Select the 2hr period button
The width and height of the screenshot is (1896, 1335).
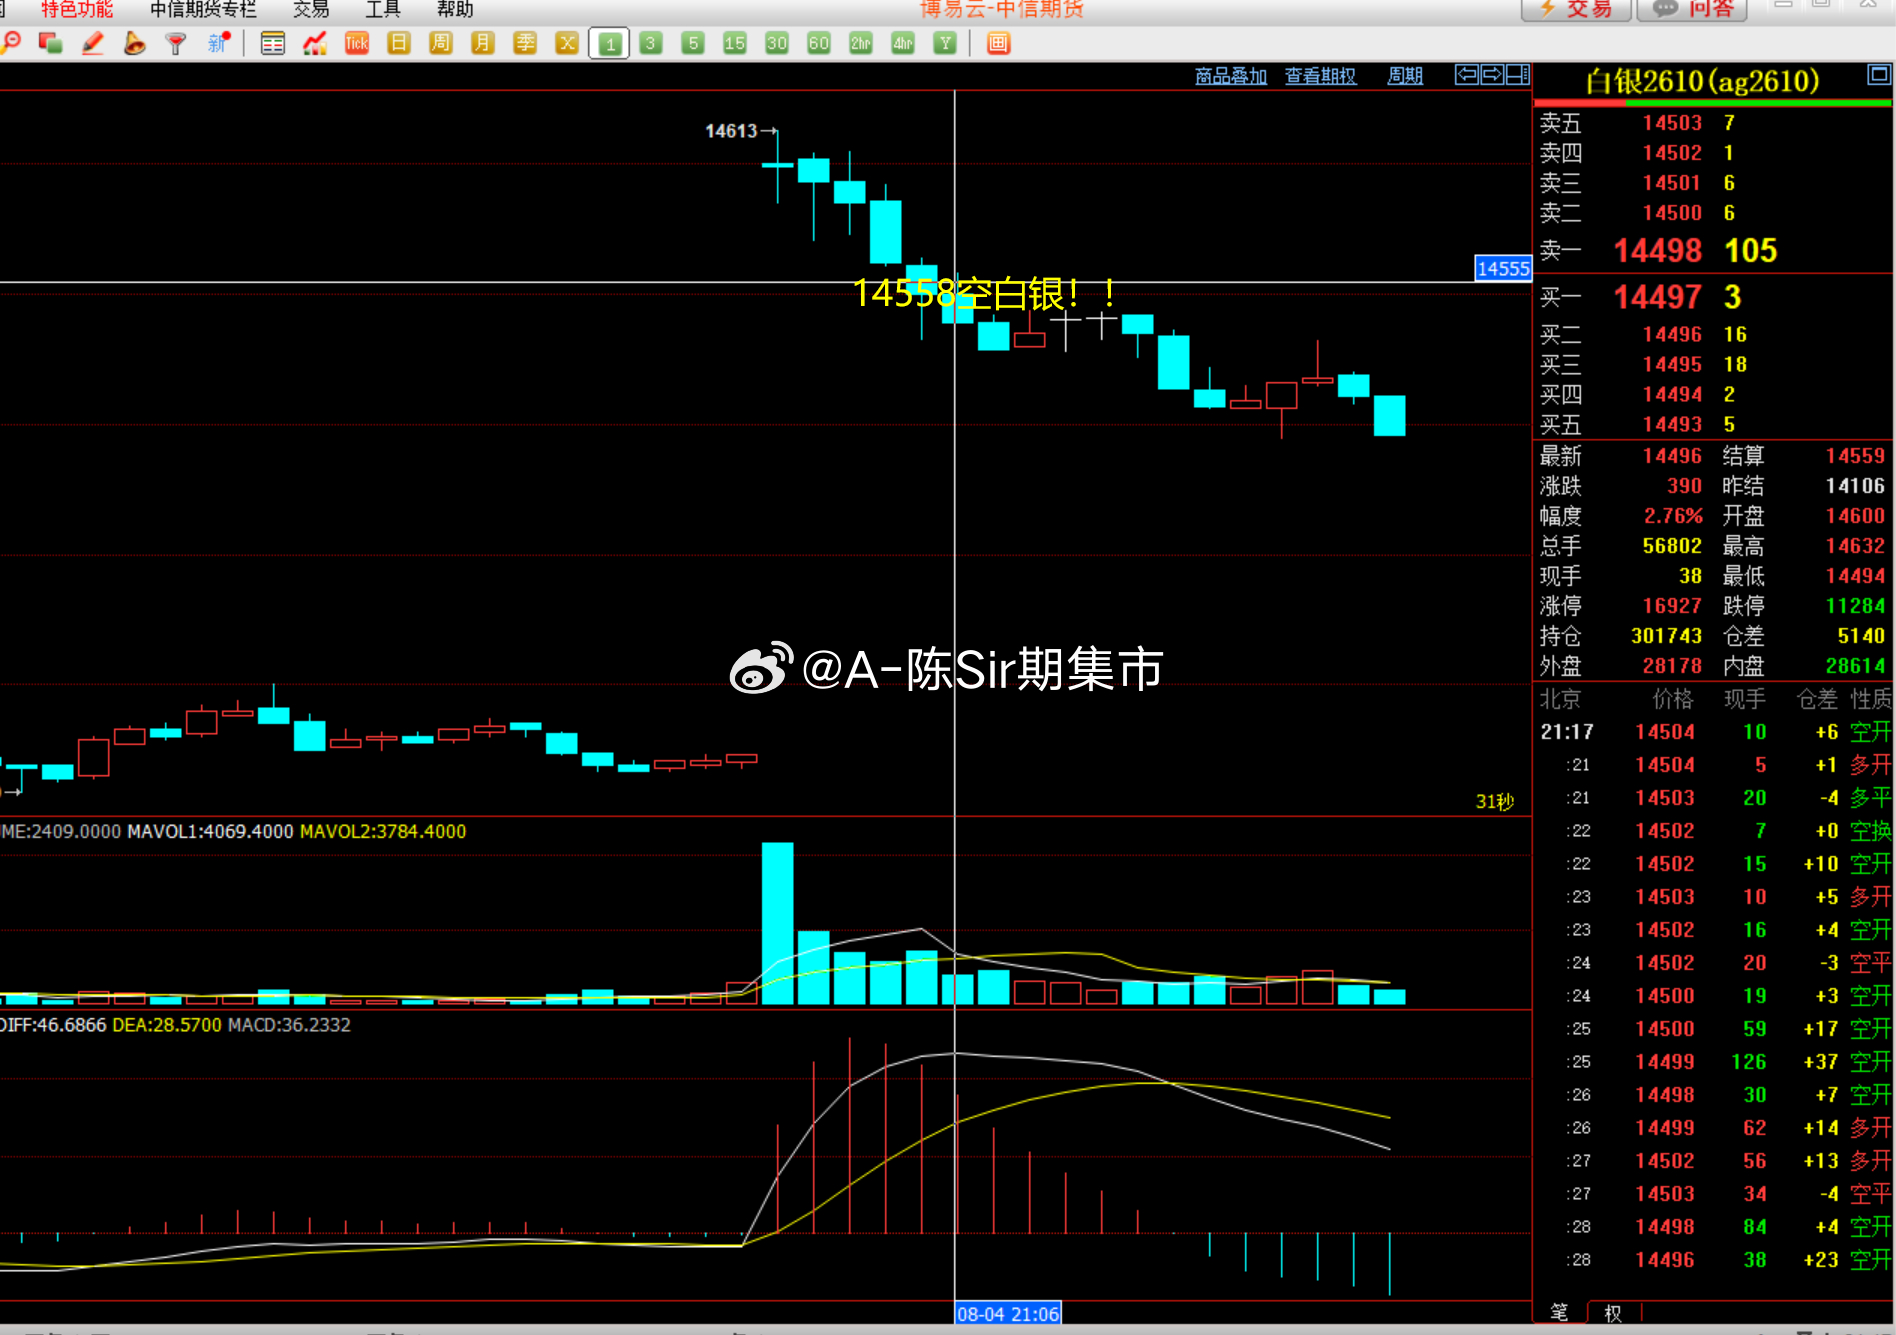click(861, 43)
